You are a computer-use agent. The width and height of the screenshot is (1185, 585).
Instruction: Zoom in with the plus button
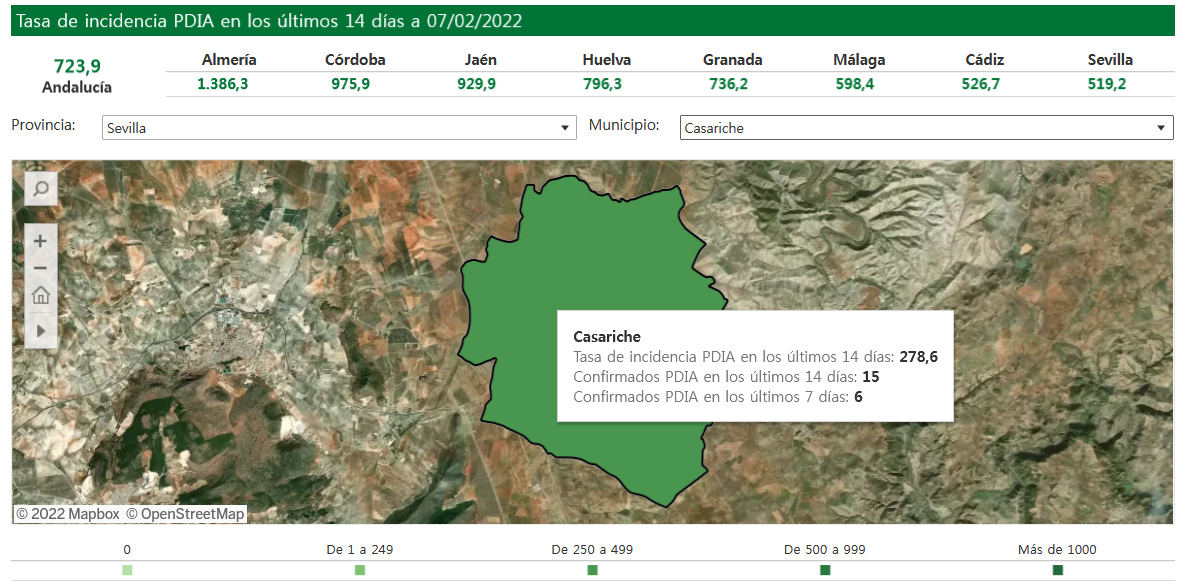pos(41,241)
